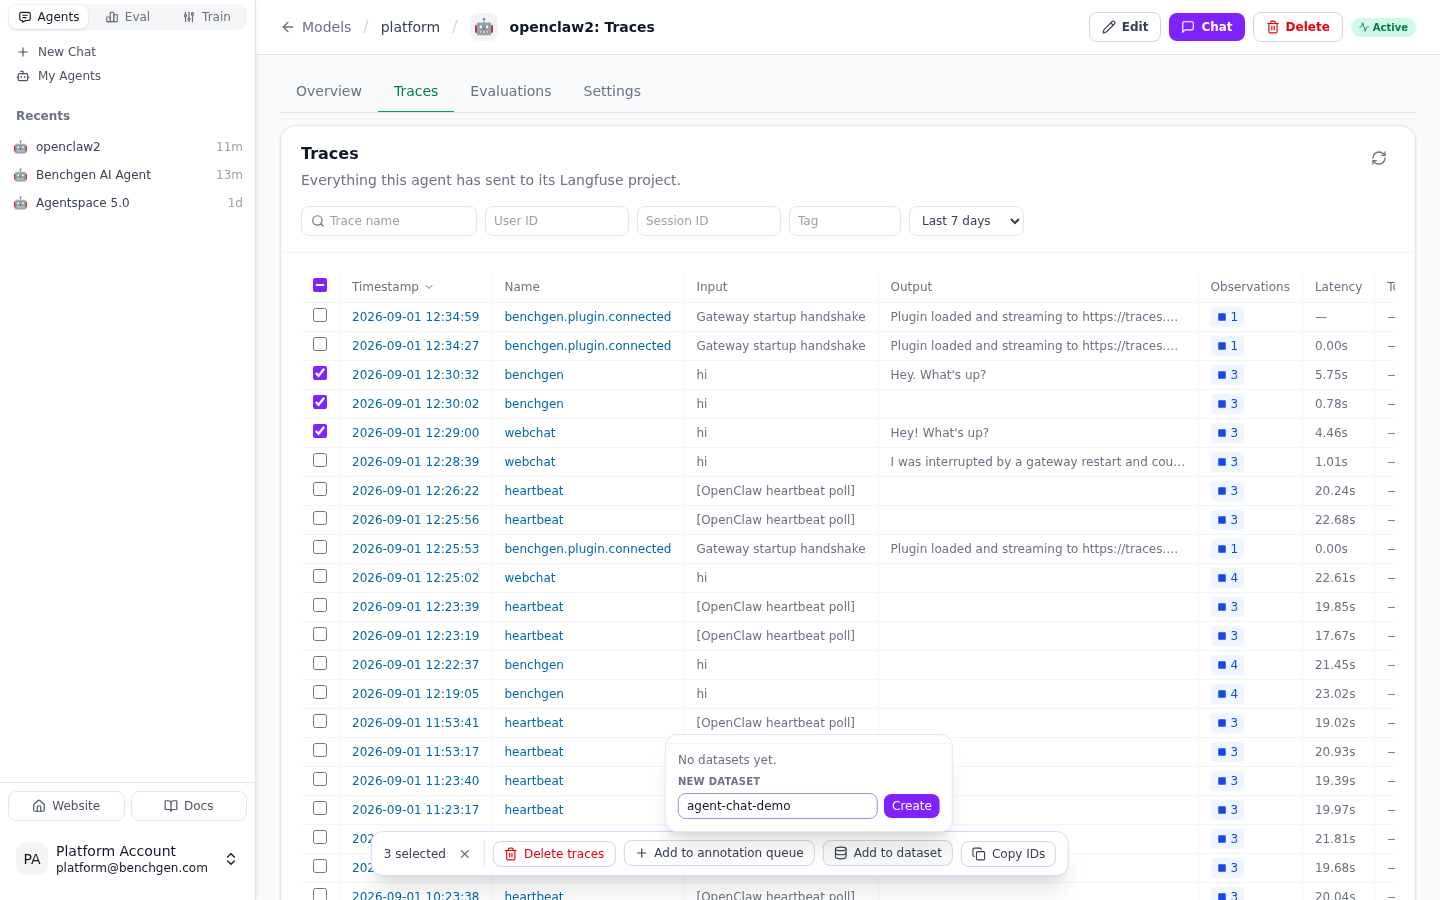The height and width of the screenshot is (900, 1440).
Task: Focus the Trace name search field
Action: [x=389, y=221]
